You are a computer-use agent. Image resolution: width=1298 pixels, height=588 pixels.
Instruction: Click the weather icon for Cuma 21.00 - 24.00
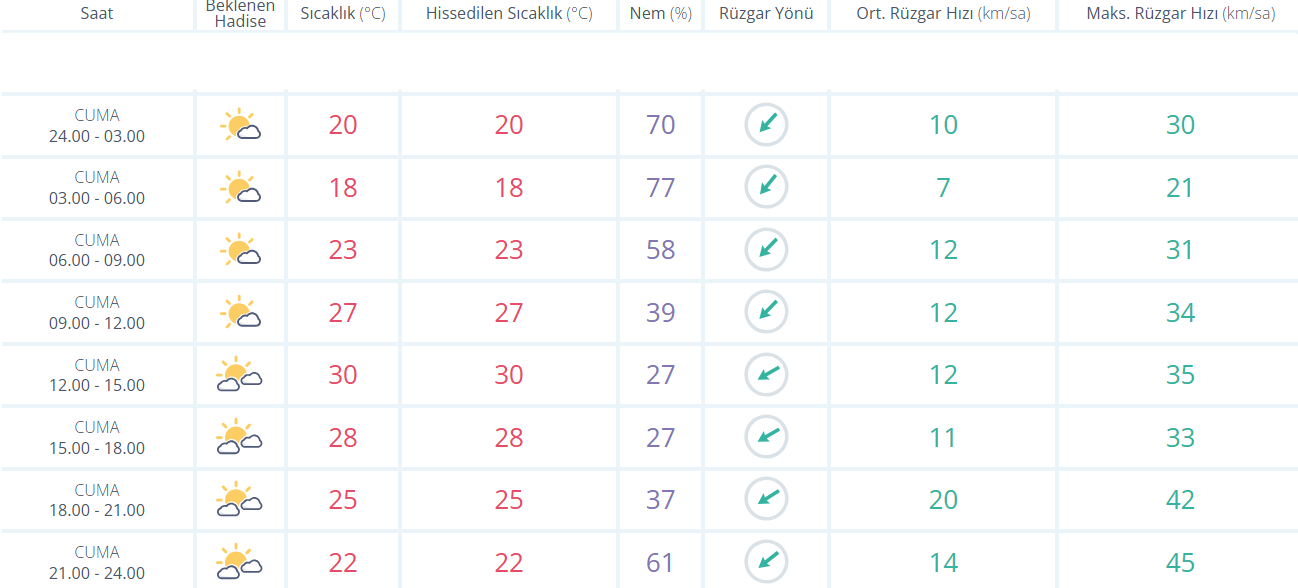point(240,562)
